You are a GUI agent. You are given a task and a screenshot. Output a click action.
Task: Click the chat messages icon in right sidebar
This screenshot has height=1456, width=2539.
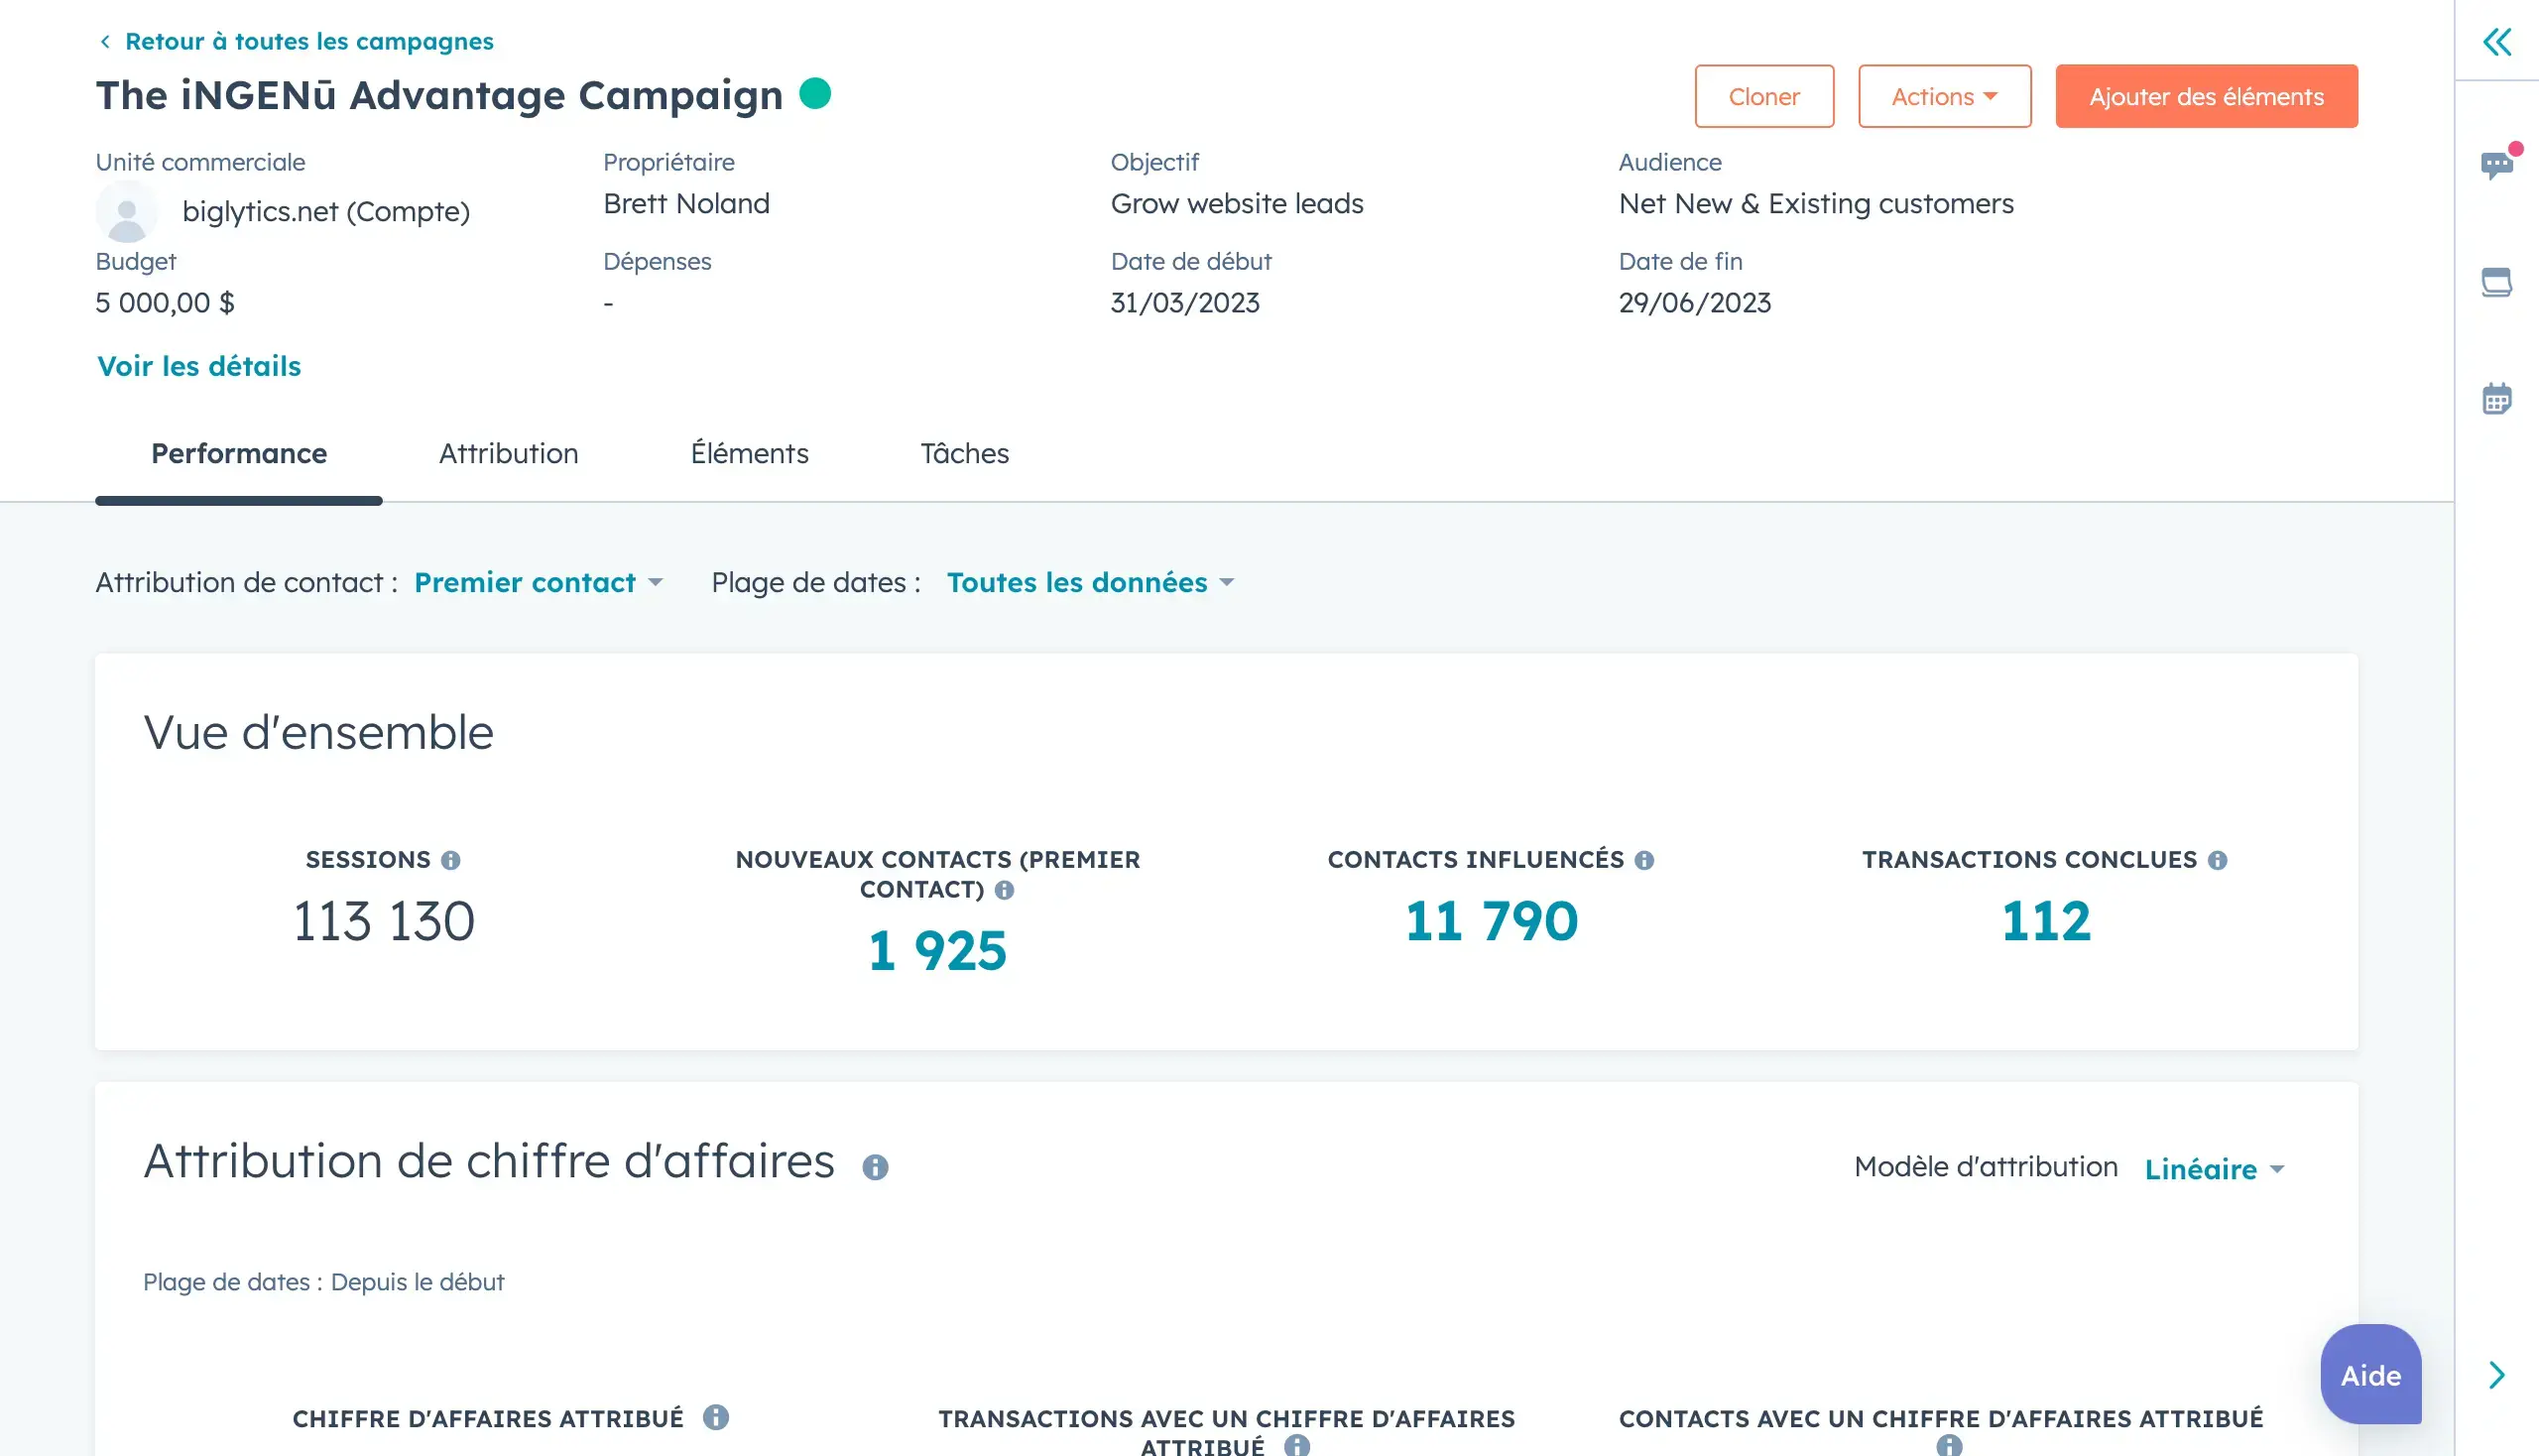pyautogui.click(x=2496, y=164)
